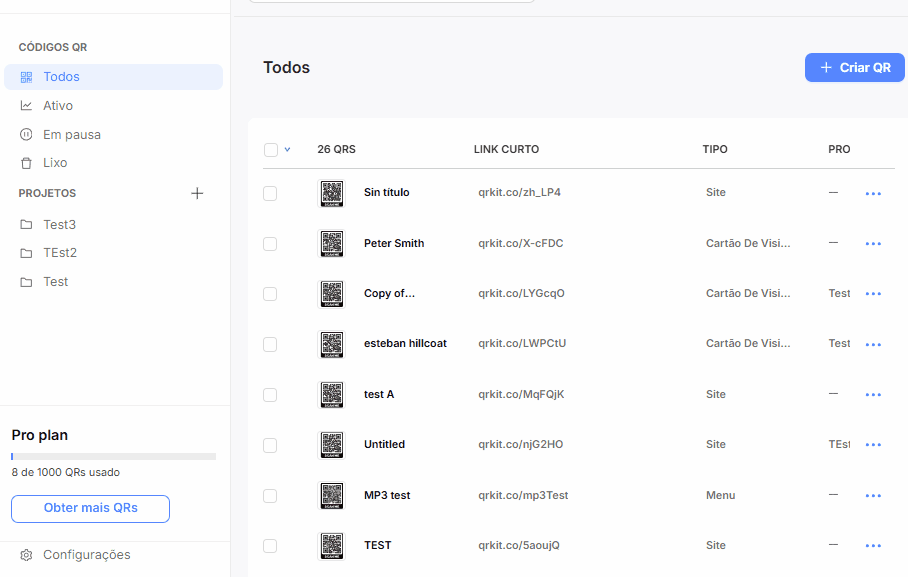The height and width of the screenshot is (577, 908).
Task: Expand options menu for Copy of... row
Action: click(872, 293)
